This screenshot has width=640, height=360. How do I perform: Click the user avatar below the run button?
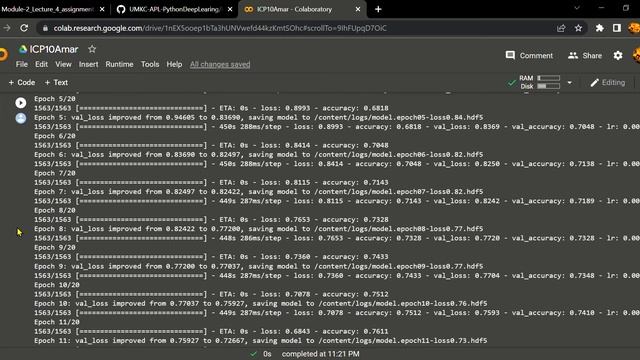[21, 118]
